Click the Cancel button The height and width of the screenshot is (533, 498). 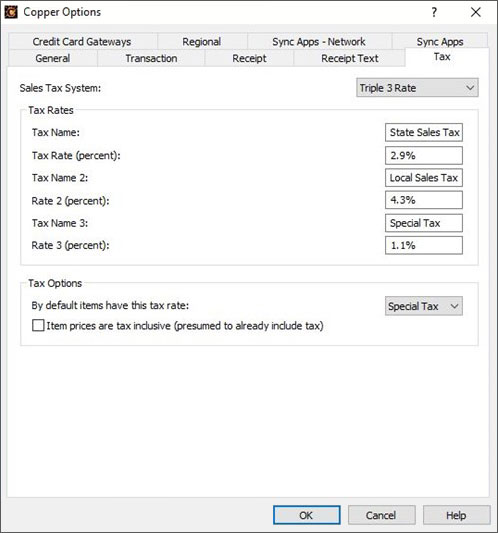381,515
